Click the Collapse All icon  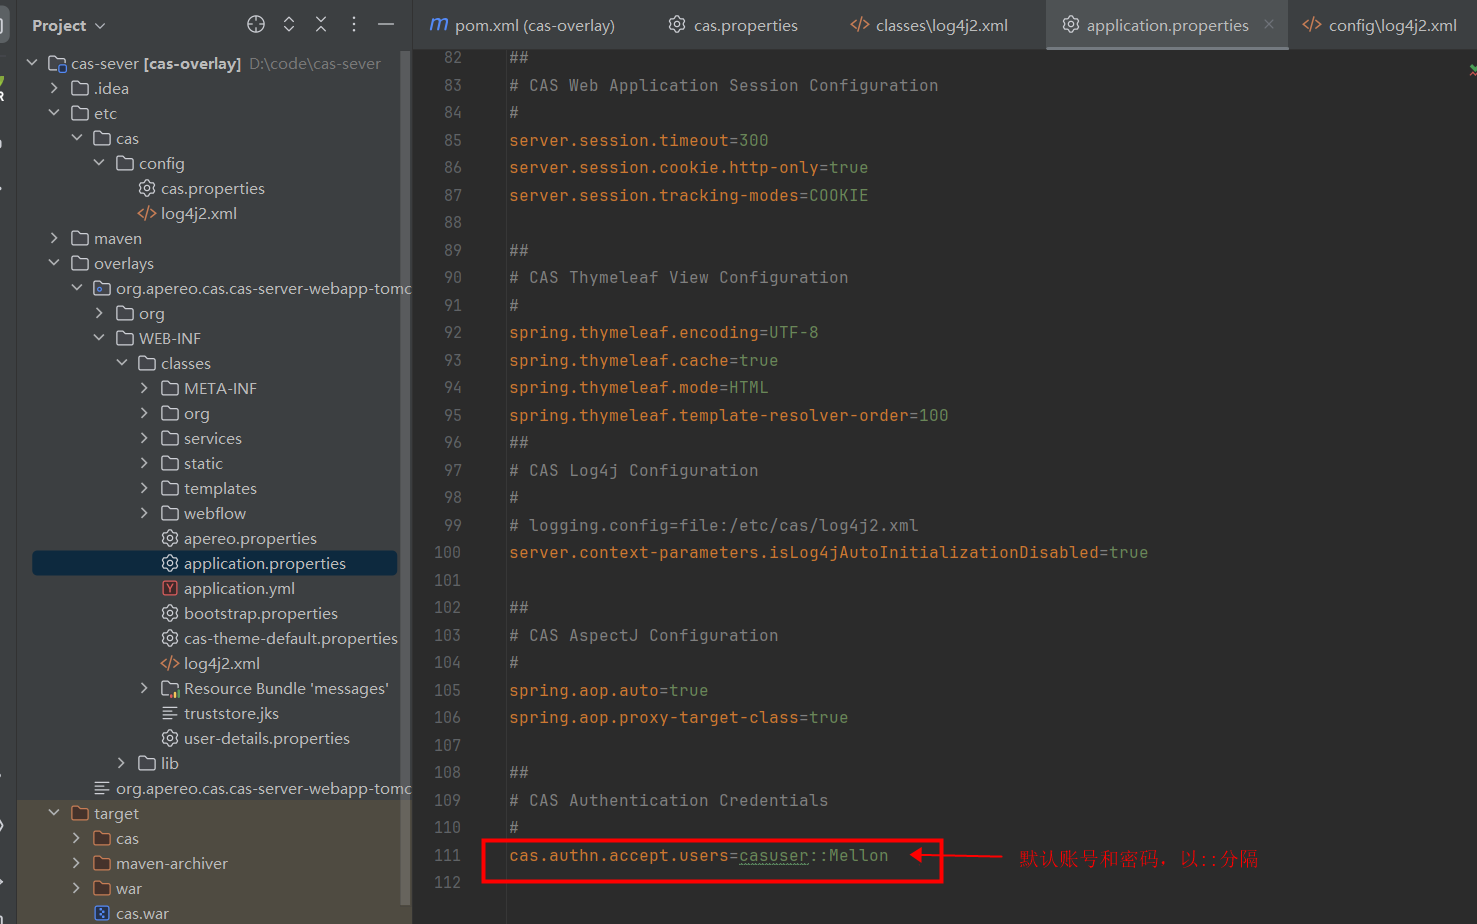[321, 25]
